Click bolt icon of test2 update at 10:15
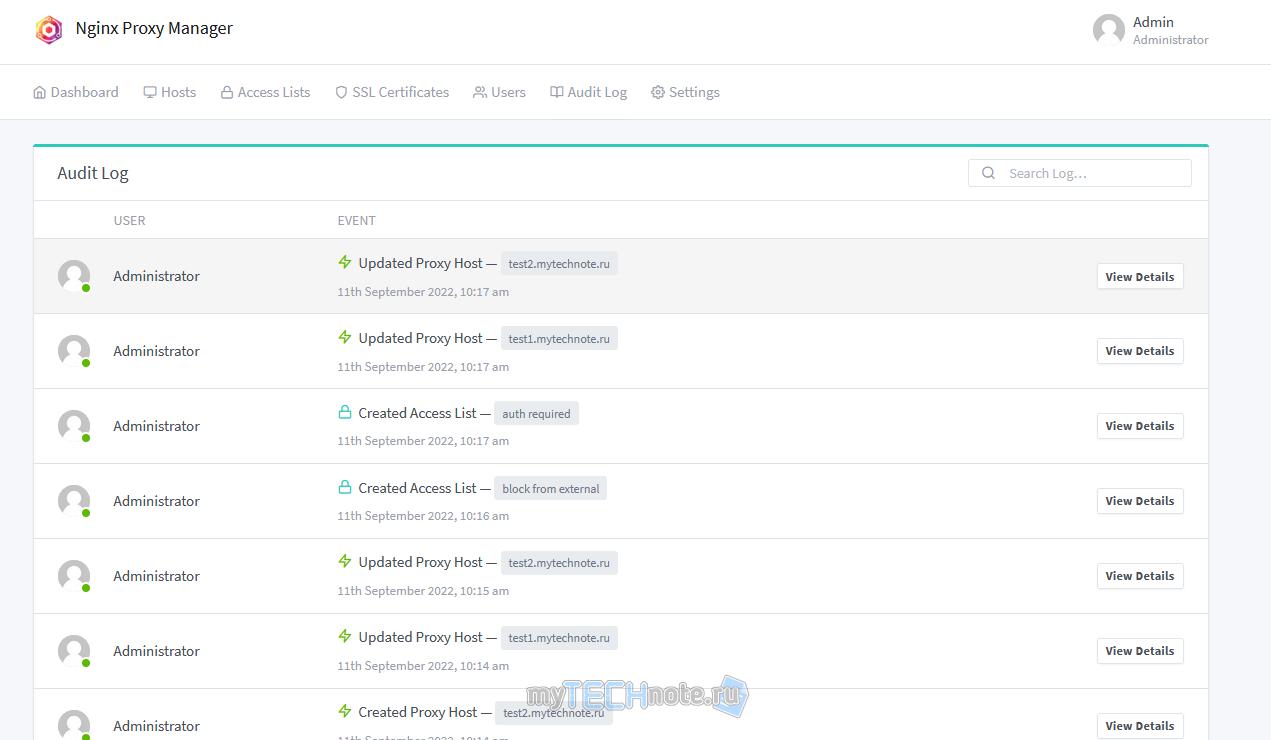This screenshot has height=740, width=1271. pos(345,561)
